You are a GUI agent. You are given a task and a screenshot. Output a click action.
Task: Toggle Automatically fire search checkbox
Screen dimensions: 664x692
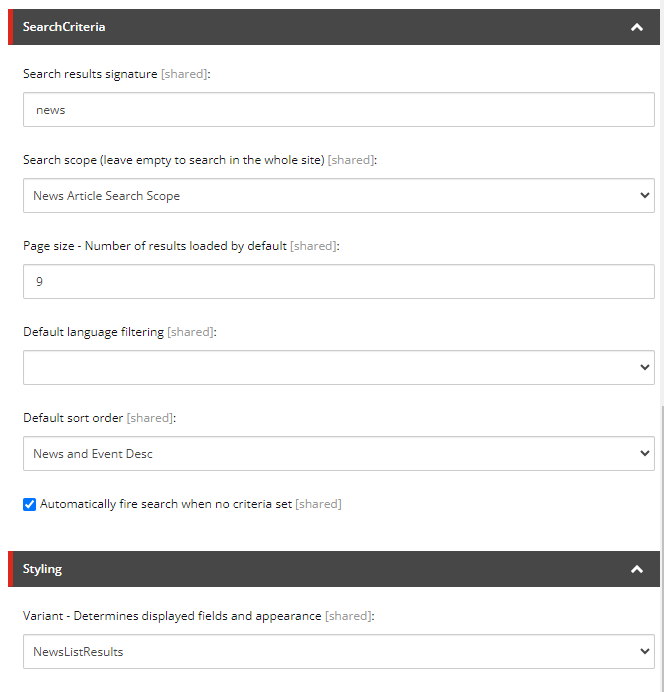(30, 504)
